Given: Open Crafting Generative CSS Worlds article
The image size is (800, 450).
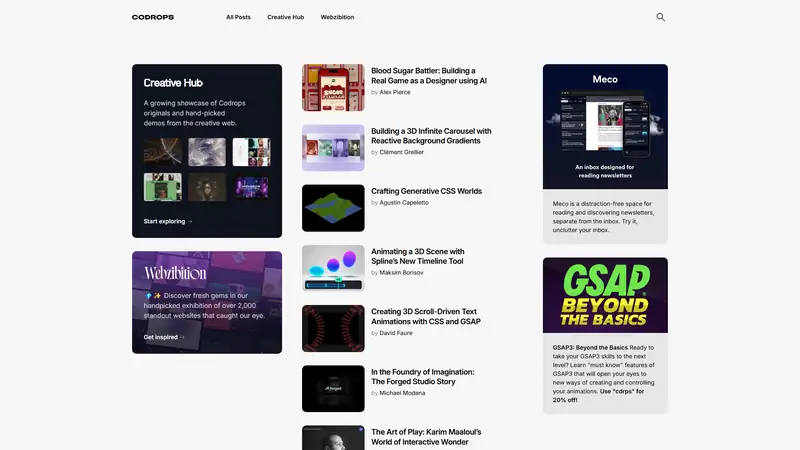Looking at the screenshot, I should tap(426, 191).
